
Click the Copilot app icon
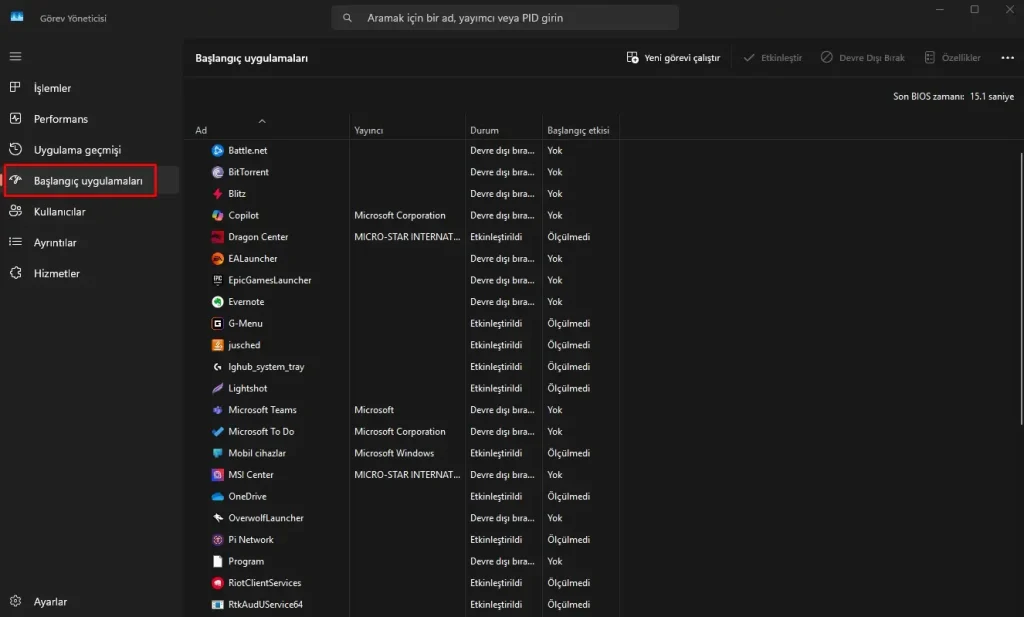pyautogui.click(x=217, y=215)
